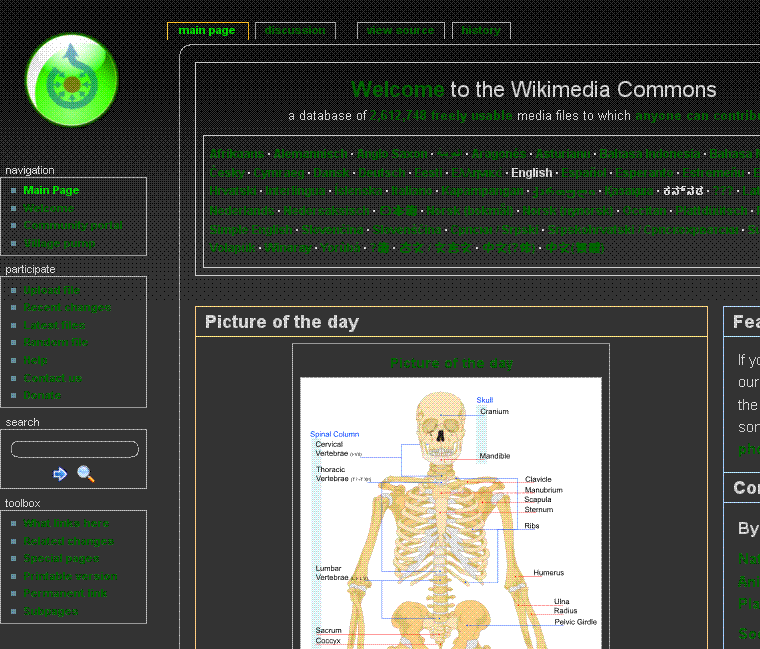
Task: Open the main page tab
Action: click(207, 31)
